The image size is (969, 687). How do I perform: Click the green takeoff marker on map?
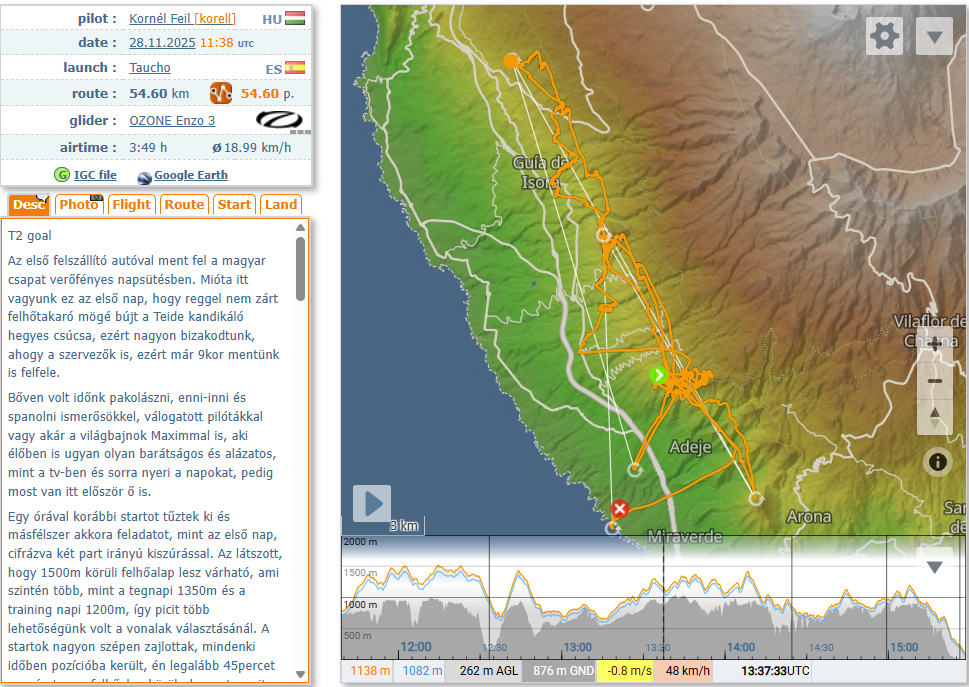pos(658,376)
